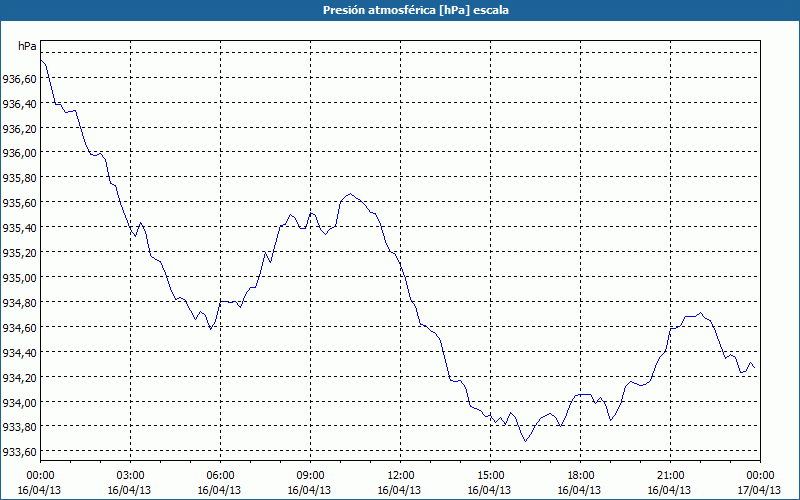Click the "hPa" unit label
The image size is (800, 500).
tap(27, 46)
